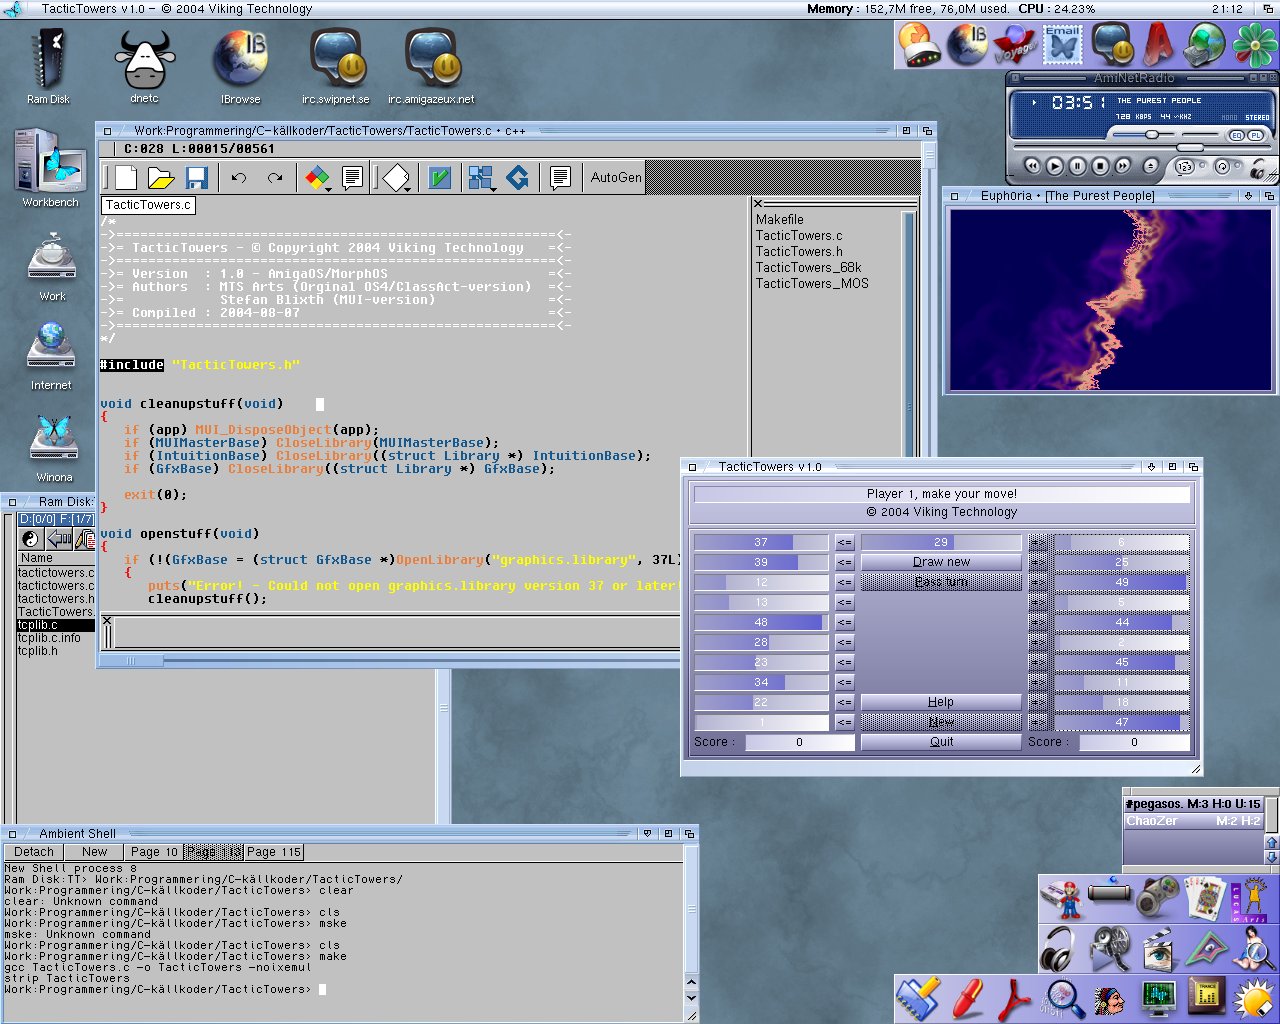The width and height of the screenshot is (1280, 1024).
Task: Click the Detach button in Ambient Shell
Action: pyautogui.click(x=34, y=852)
